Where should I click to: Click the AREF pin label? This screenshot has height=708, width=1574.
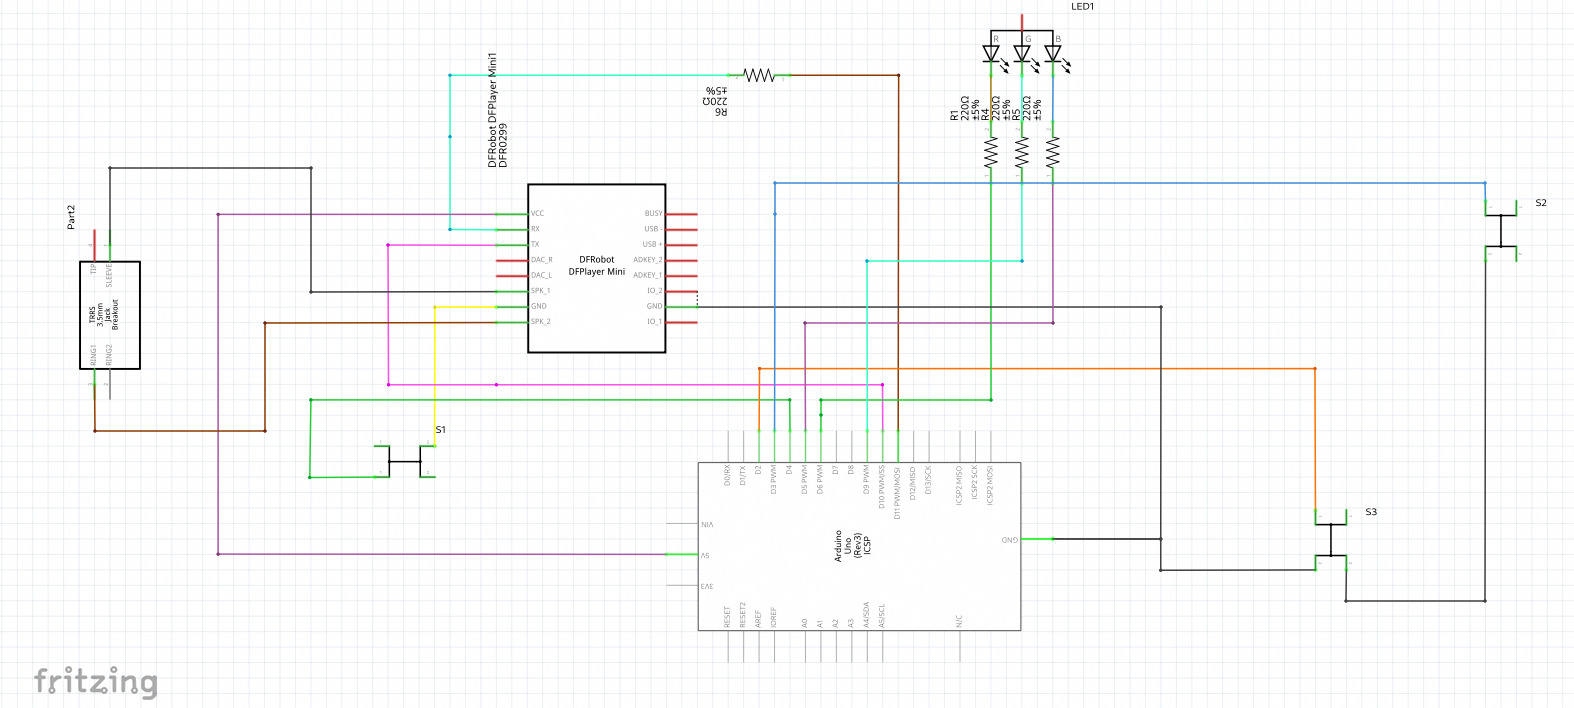(758, 618)
